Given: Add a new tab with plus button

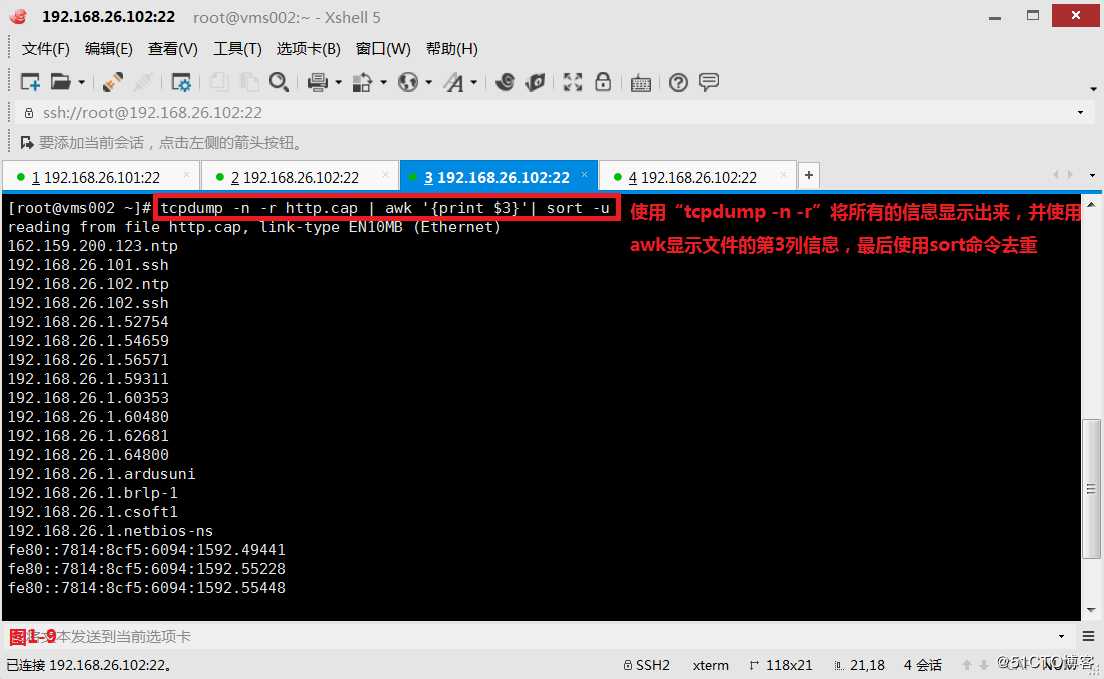Looking at the screenshot, I should pyautogui.click(x=809, y=175).
